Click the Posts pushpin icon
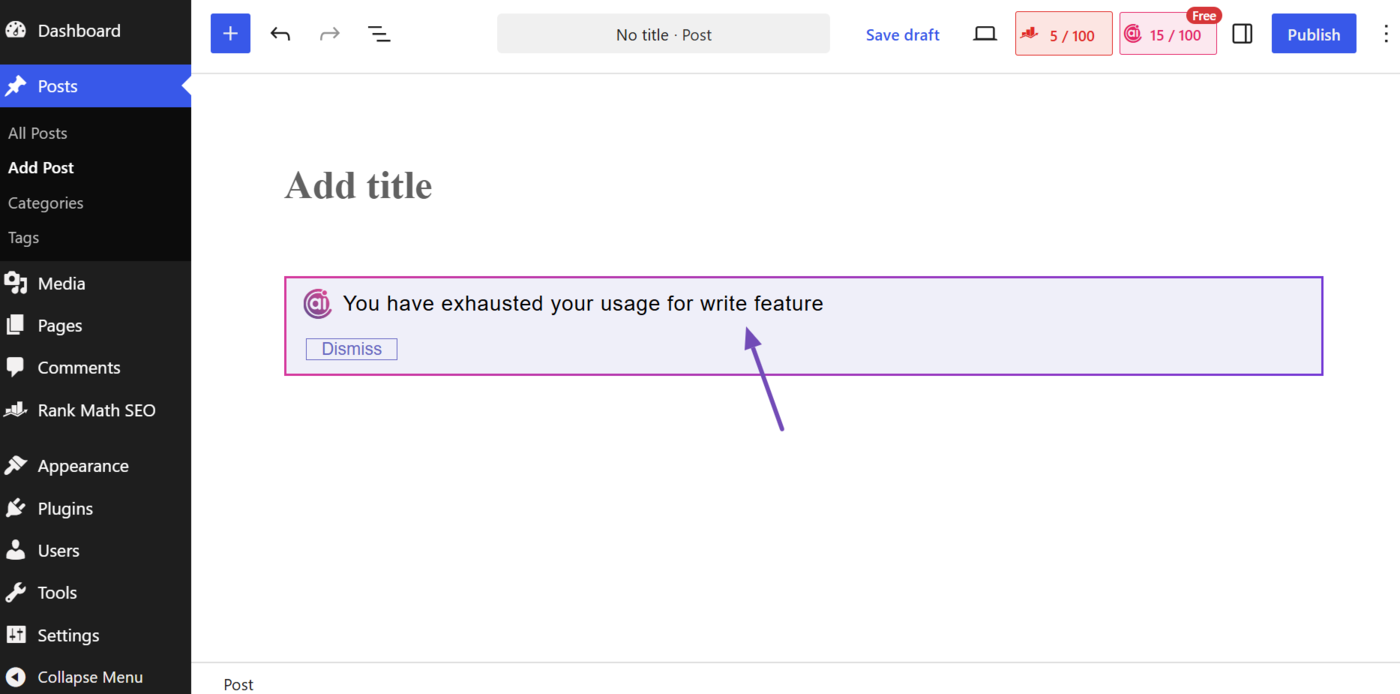The image size is (1400, 694). click(16, 86)
